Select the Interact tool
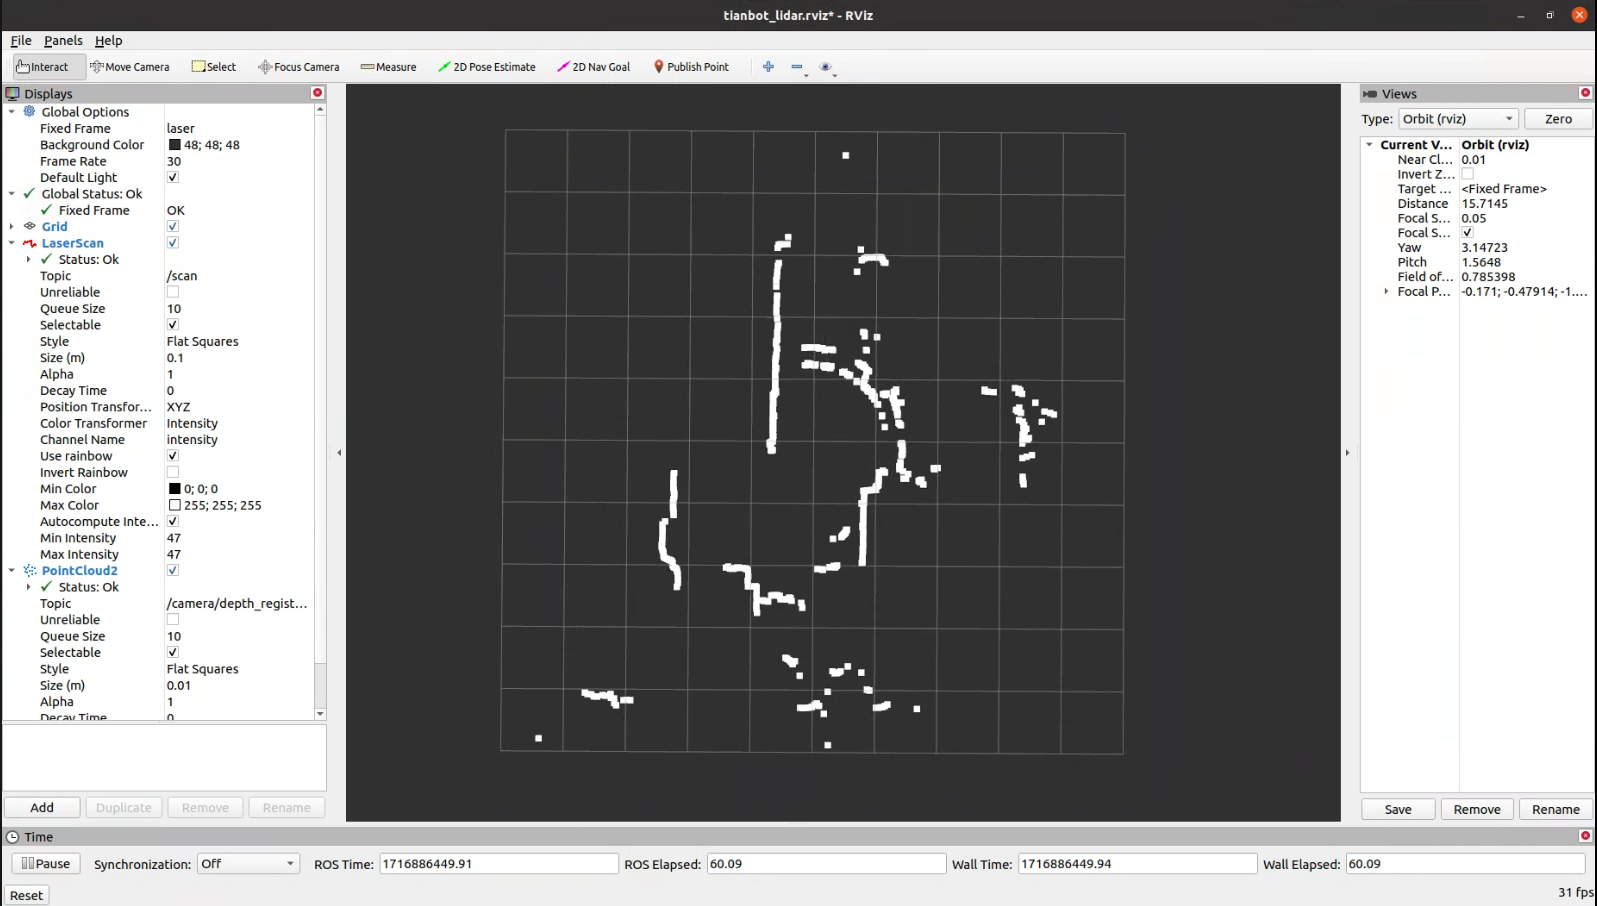 (43, 67)
